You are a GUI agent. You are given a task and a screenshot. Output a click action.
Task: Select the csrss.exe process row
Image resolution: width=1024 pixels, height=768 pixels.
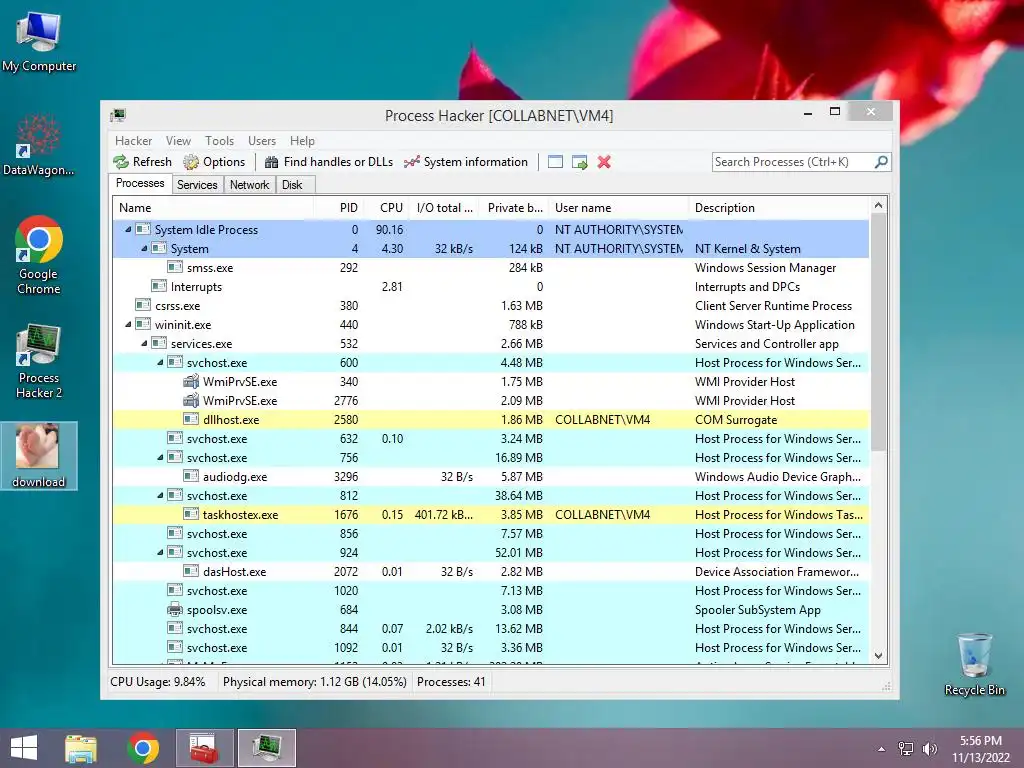491,306
